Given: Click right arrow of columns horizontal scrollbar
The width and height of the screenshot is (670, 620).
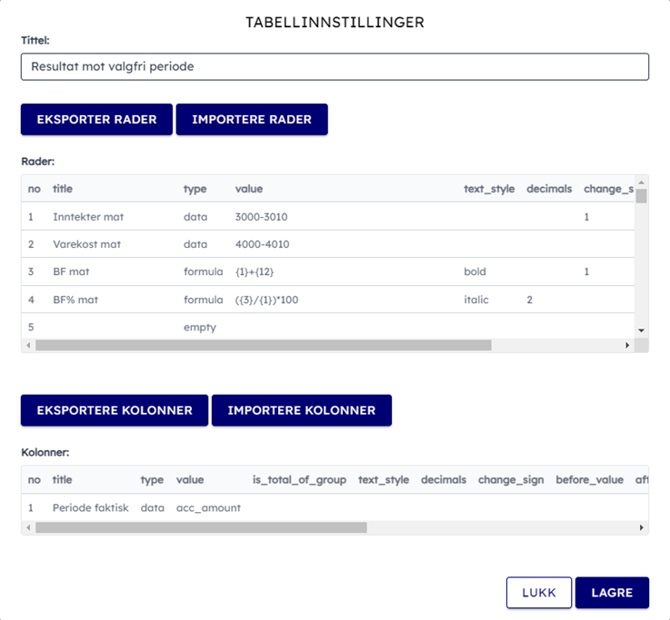Looking at the screenshot, I should tap(641, 527).
